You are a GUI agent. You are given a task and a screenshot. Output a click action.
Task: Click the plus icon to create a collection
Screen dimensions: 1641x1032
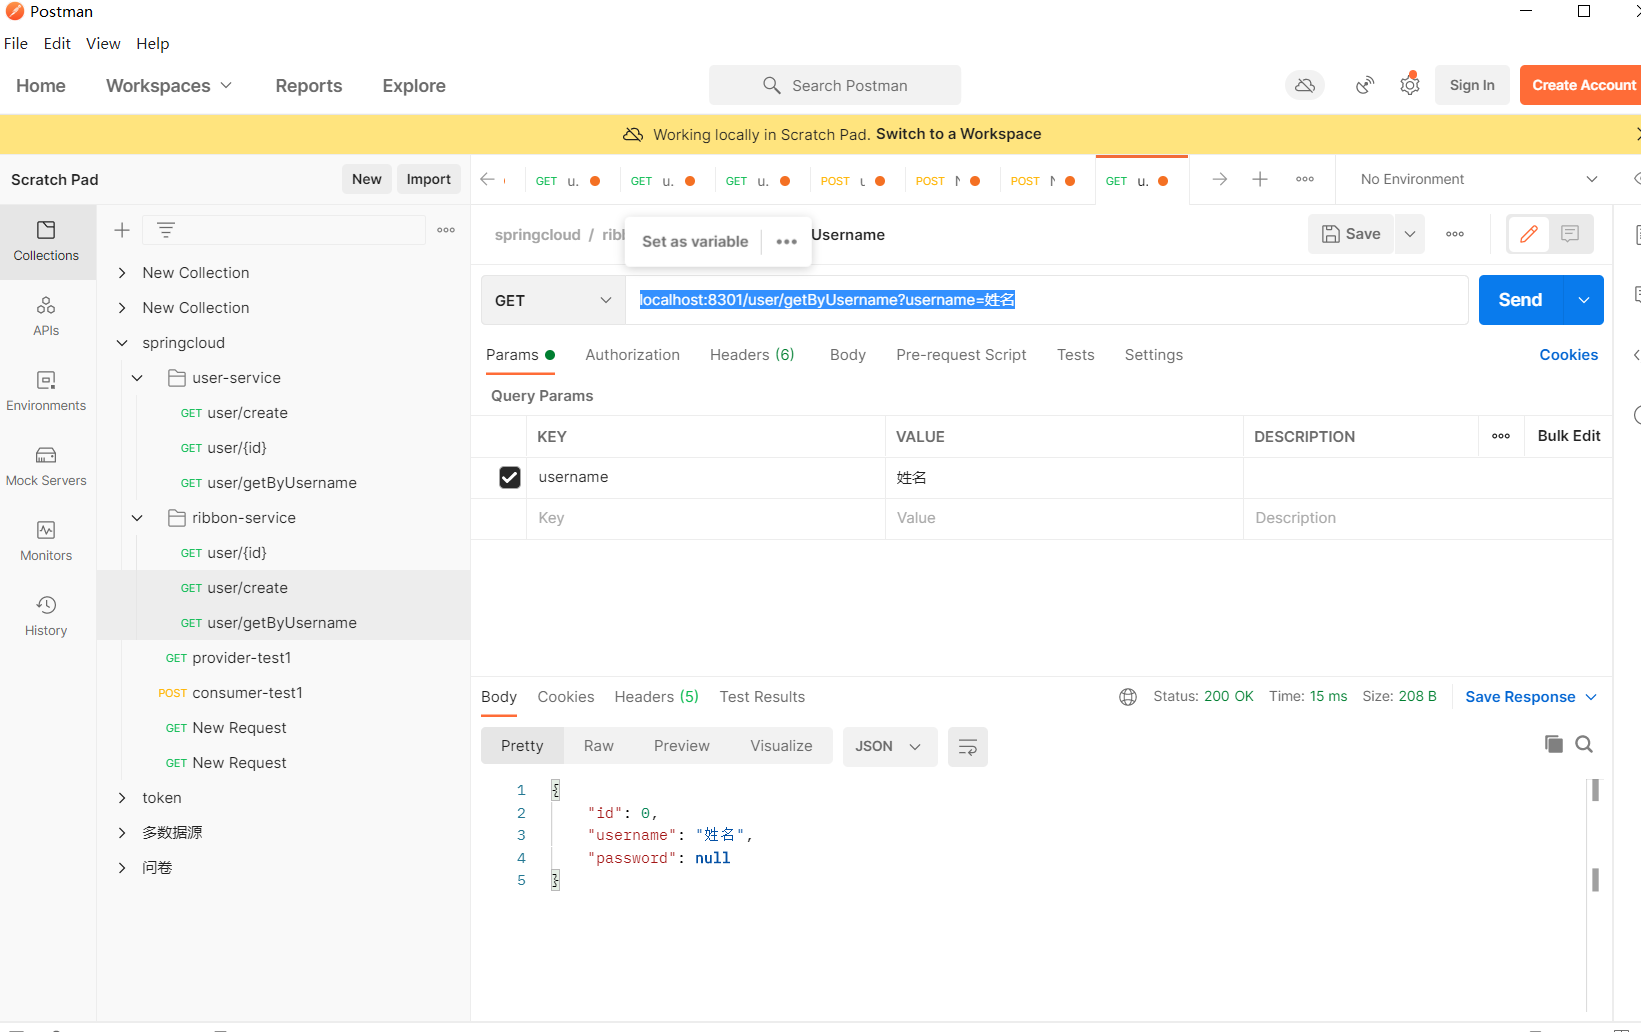[122, 230]
